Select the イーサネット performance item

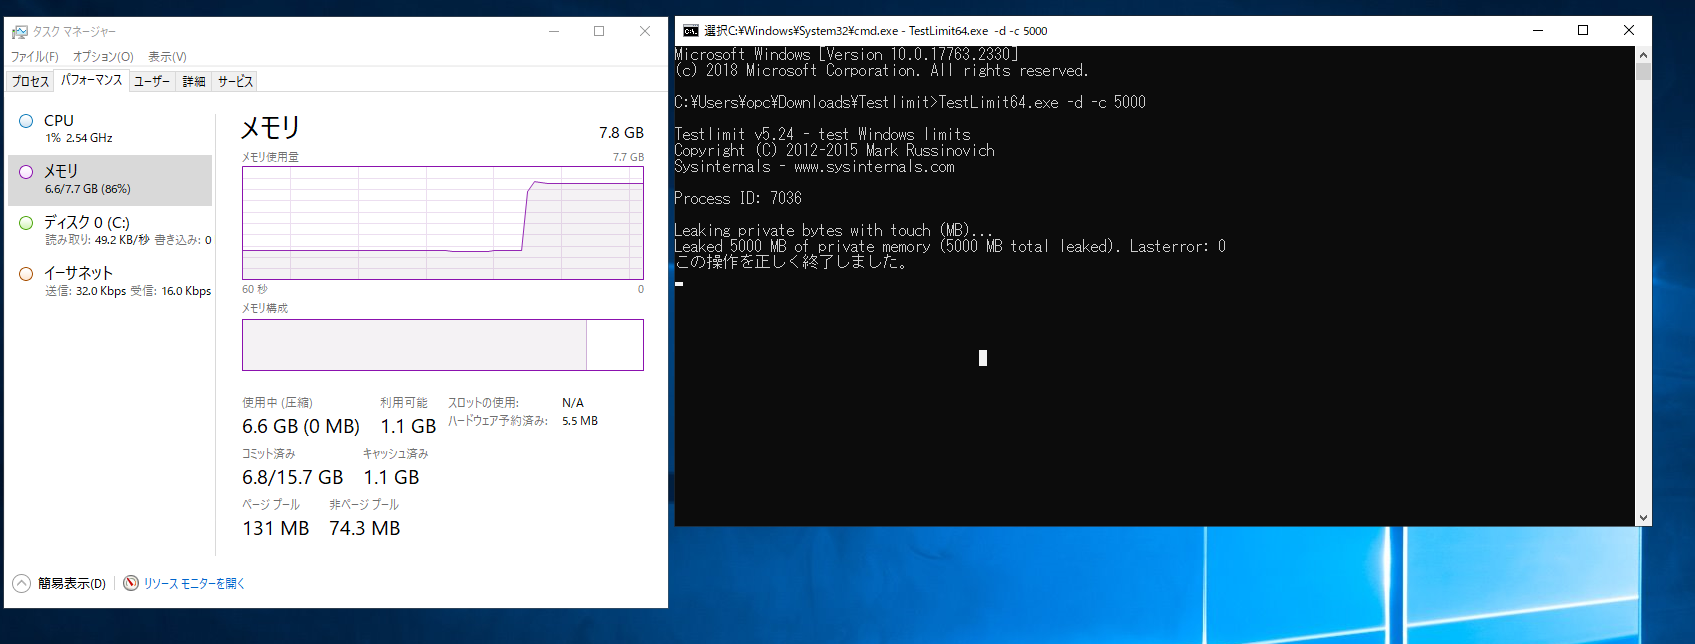(x=110, y=282)
